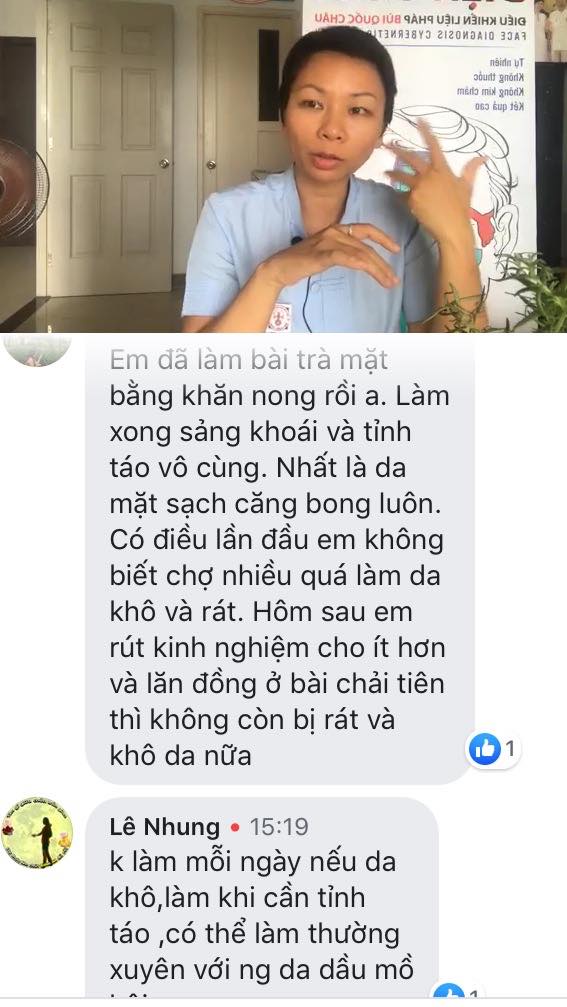
Task: Open the reaction count "1" beside the like icon
Action: 510,748
